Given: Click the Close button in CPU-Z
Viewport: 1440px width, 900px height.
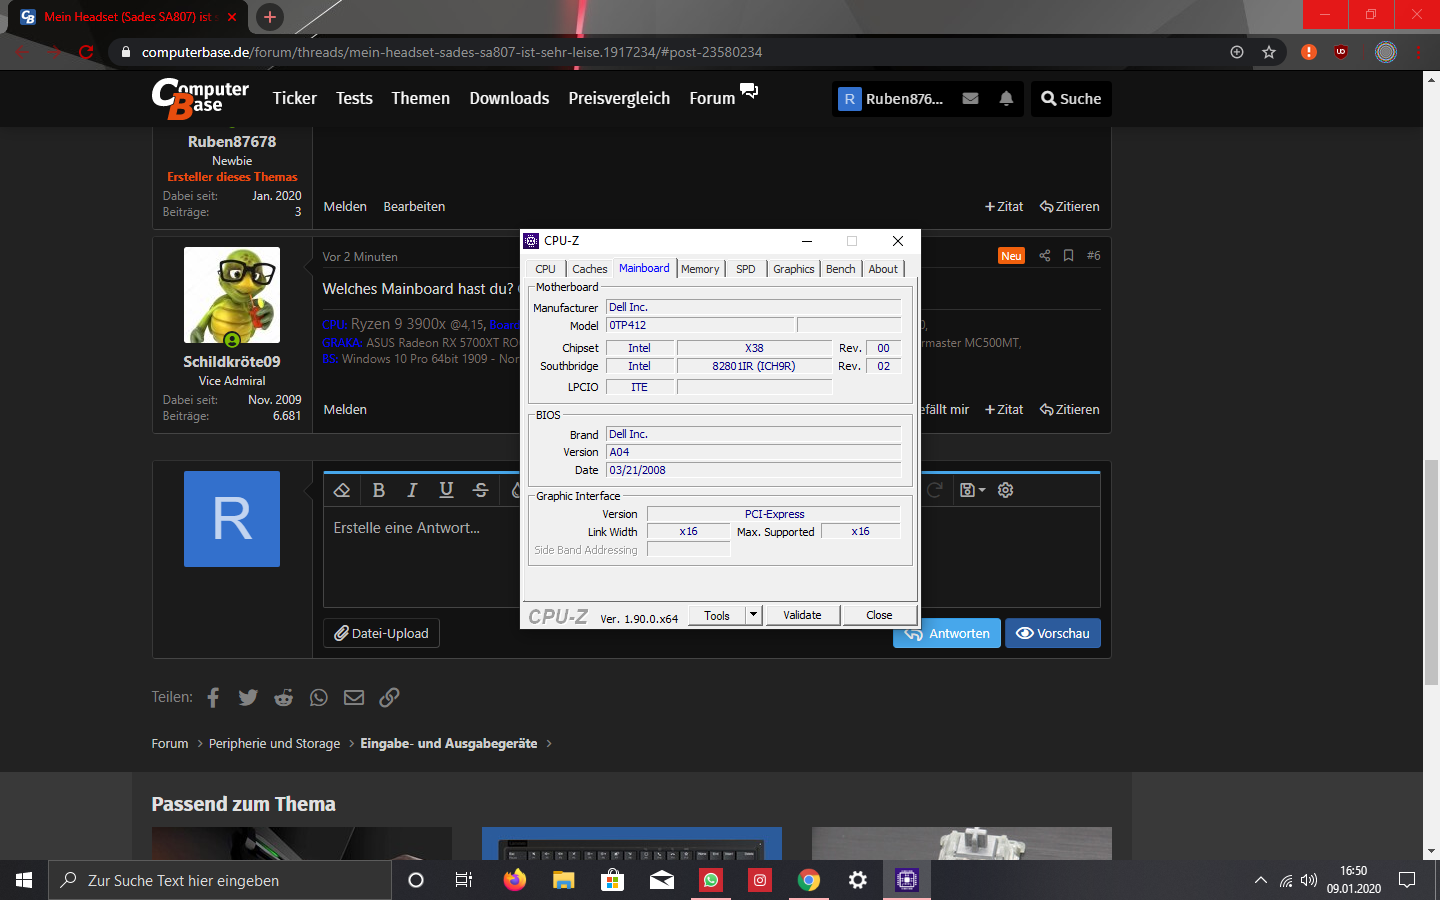Looking at the screenshot, I should pyautogui.click(x=879, y=615).
